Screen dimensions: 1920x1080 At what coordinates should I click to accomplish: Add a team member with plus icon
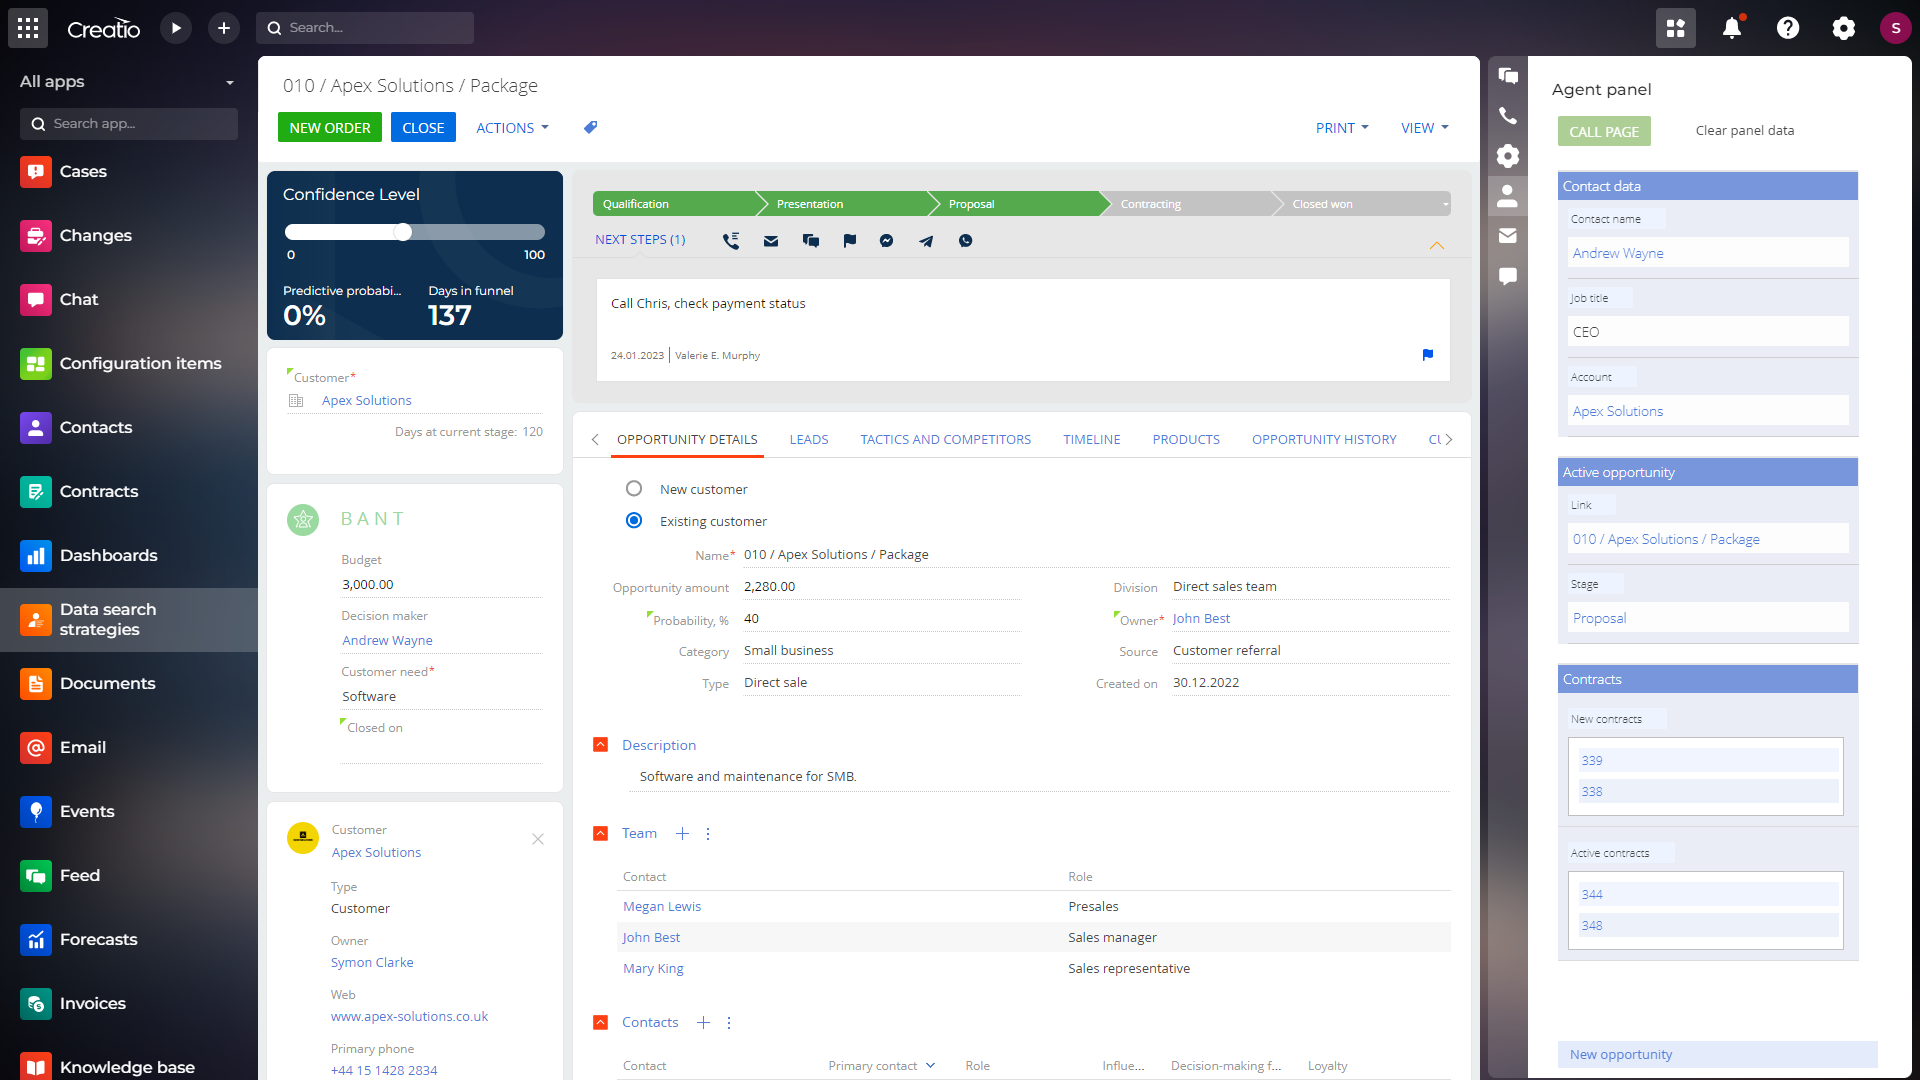click(682, 834)
